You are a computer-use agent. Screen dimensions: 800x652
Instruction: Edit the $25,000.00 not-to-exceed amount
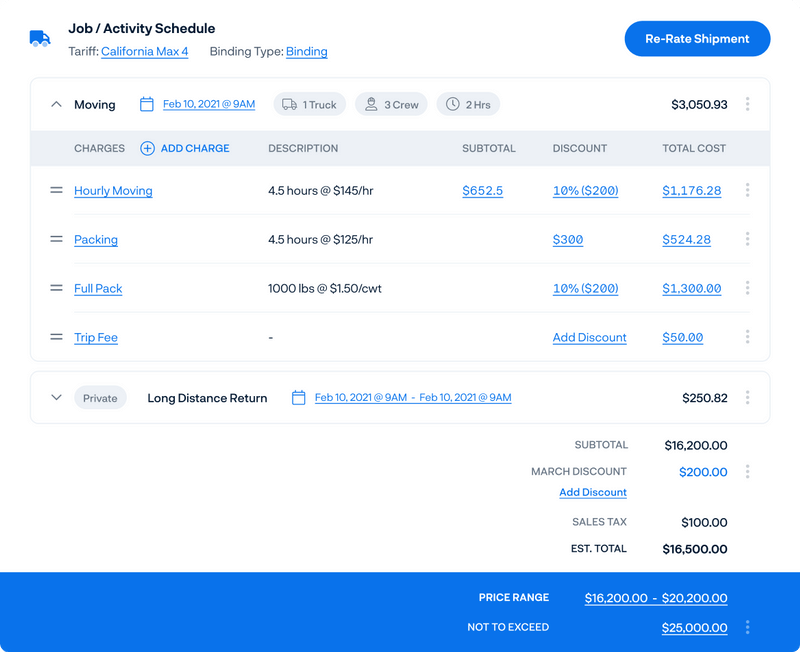click(x=694, y=628)
